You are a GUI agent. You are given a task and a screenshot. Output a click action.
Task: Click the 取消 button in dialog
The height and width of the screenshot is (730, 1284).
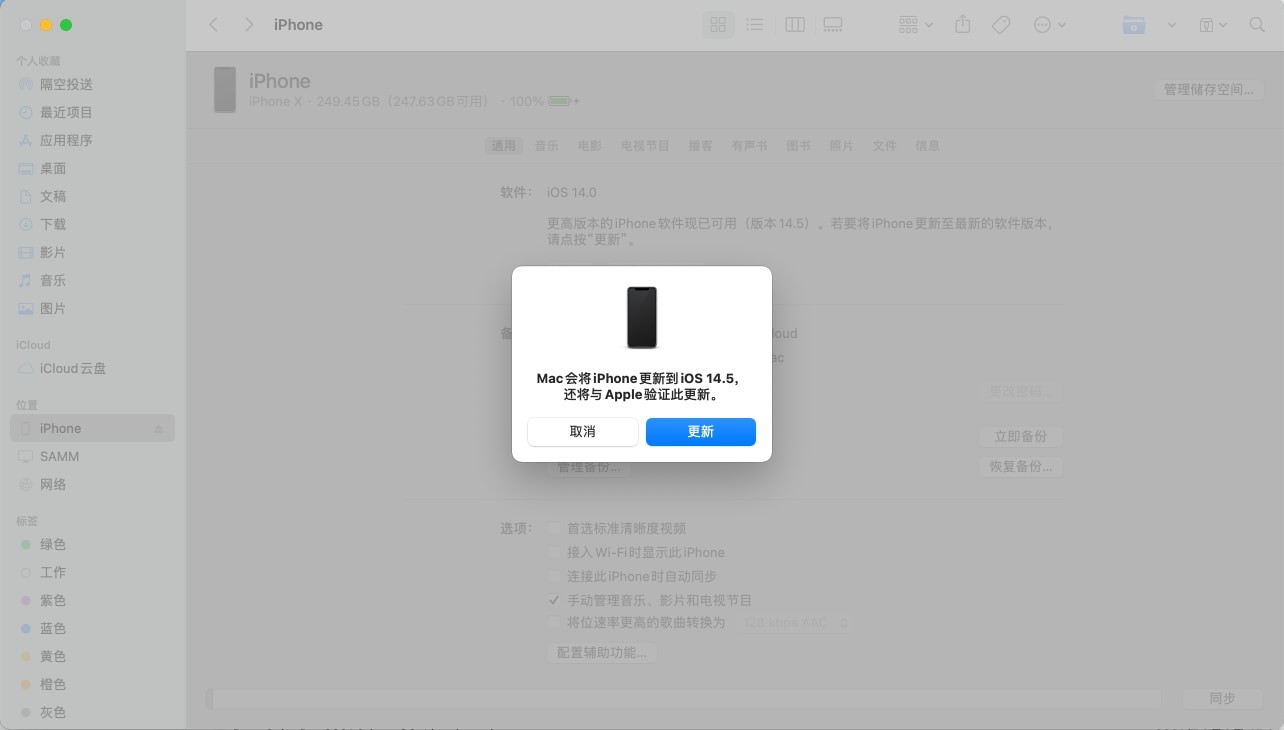(x=583, y=432)
